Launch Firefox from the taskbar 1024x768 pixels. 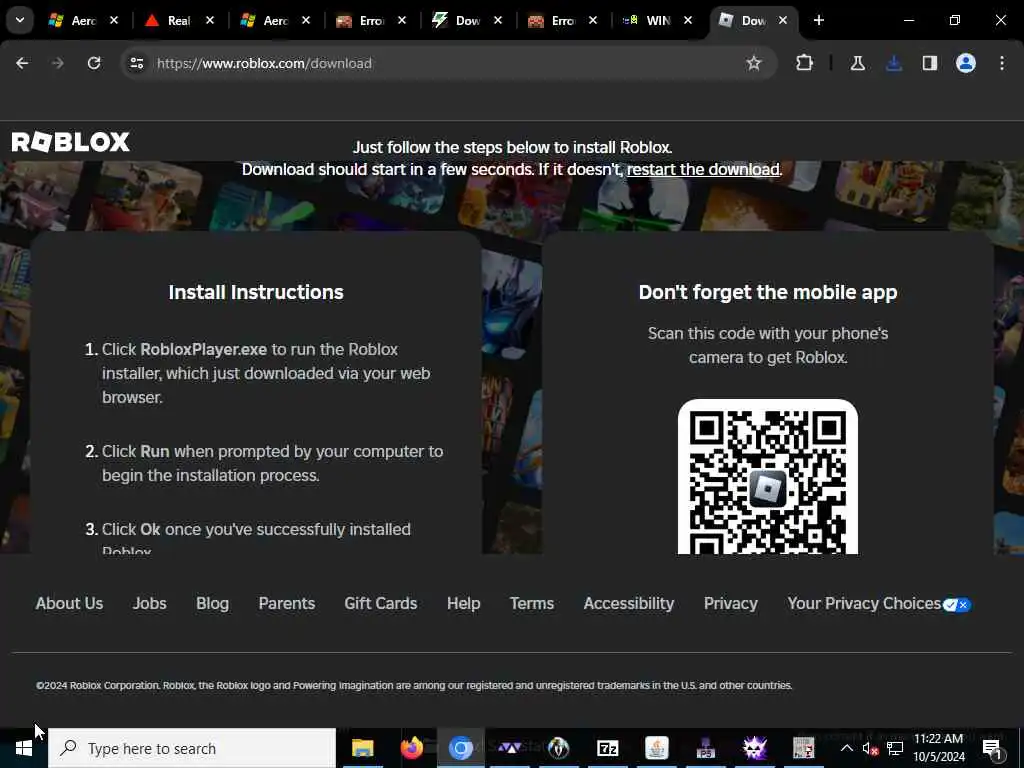pyautogui.click(x=411, y=748)
